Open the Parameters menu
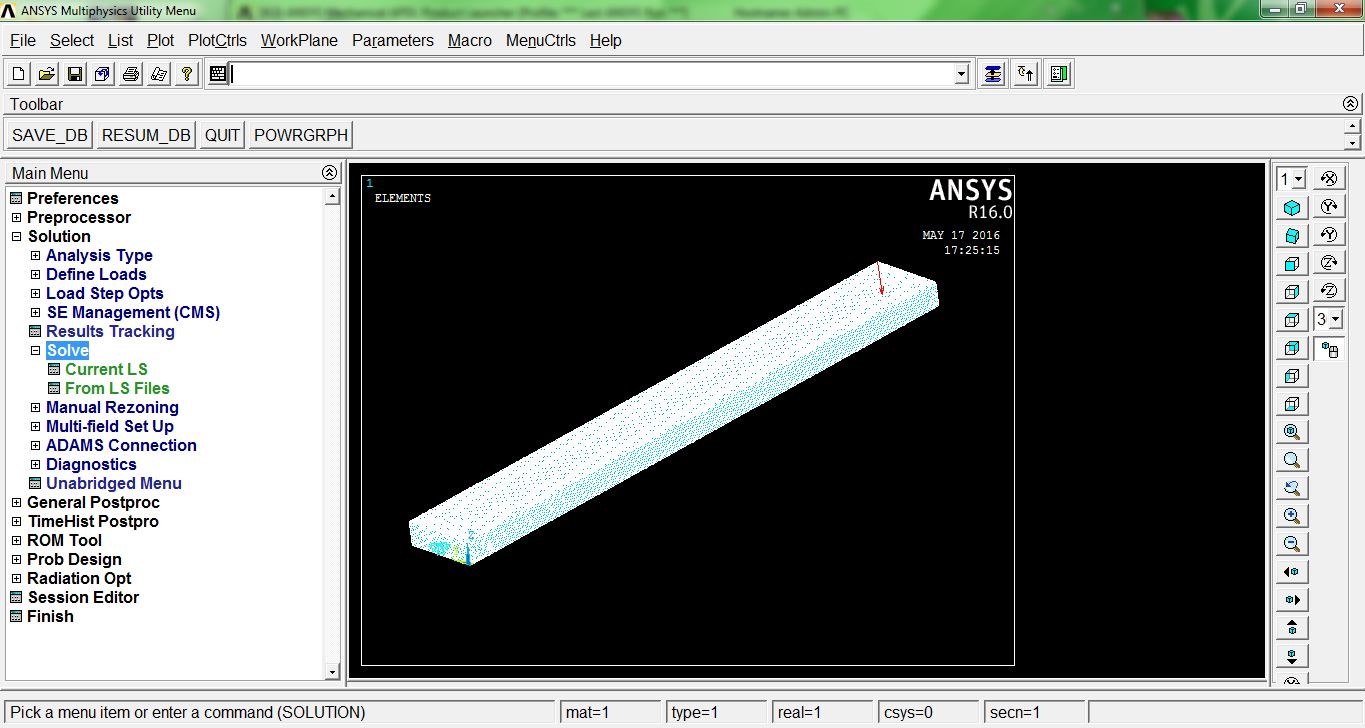The width and height of the screenshot is (1365, 728). (x=393, y=40)
